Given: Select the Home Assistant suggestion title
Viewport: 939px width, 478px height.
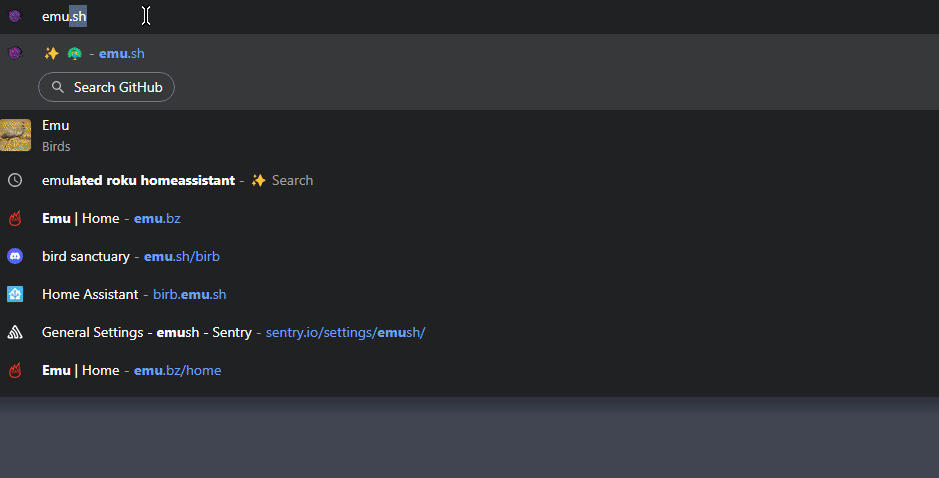Looking at the screenshot, I should pyautogui.click(x=90, y=294).
